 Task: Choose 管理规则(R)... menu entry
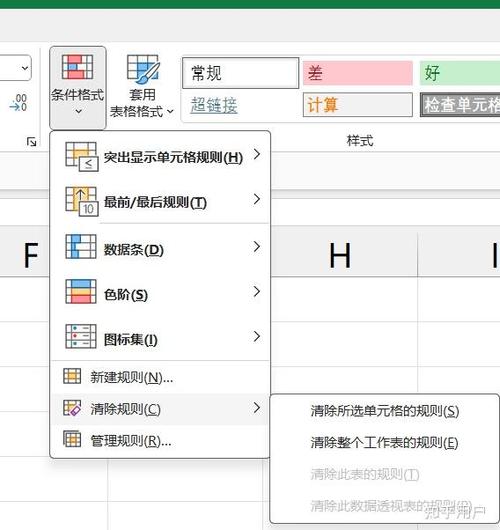point(160,441)
